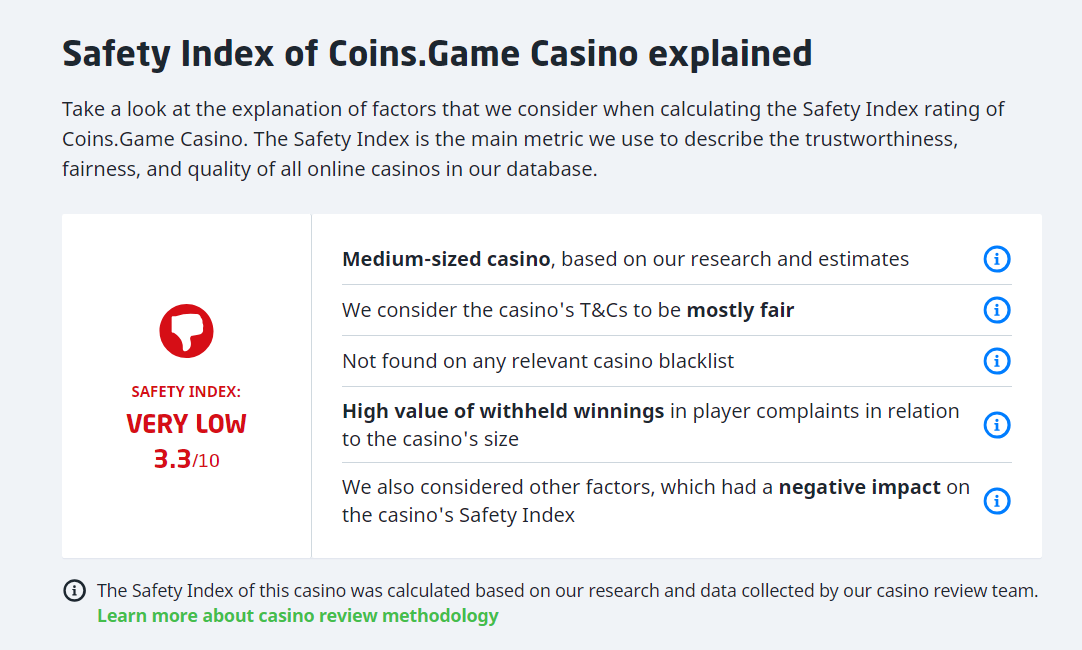Screen dimensions: 1082x650
Task: Open info icon for withheld winnings row
Action: point(996,425)
